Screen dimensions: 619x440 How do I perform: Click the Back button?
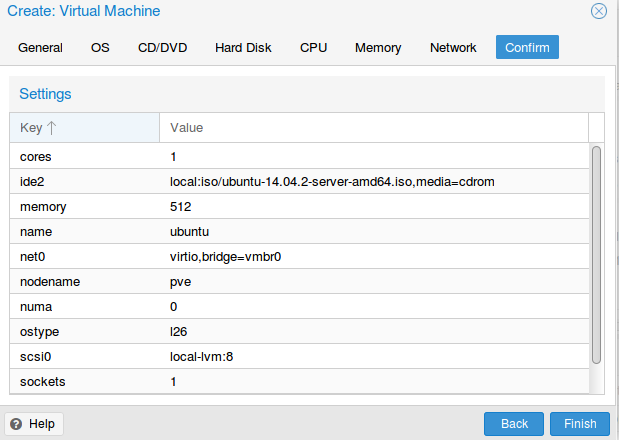pyautogui.click(x=514, y=424)
